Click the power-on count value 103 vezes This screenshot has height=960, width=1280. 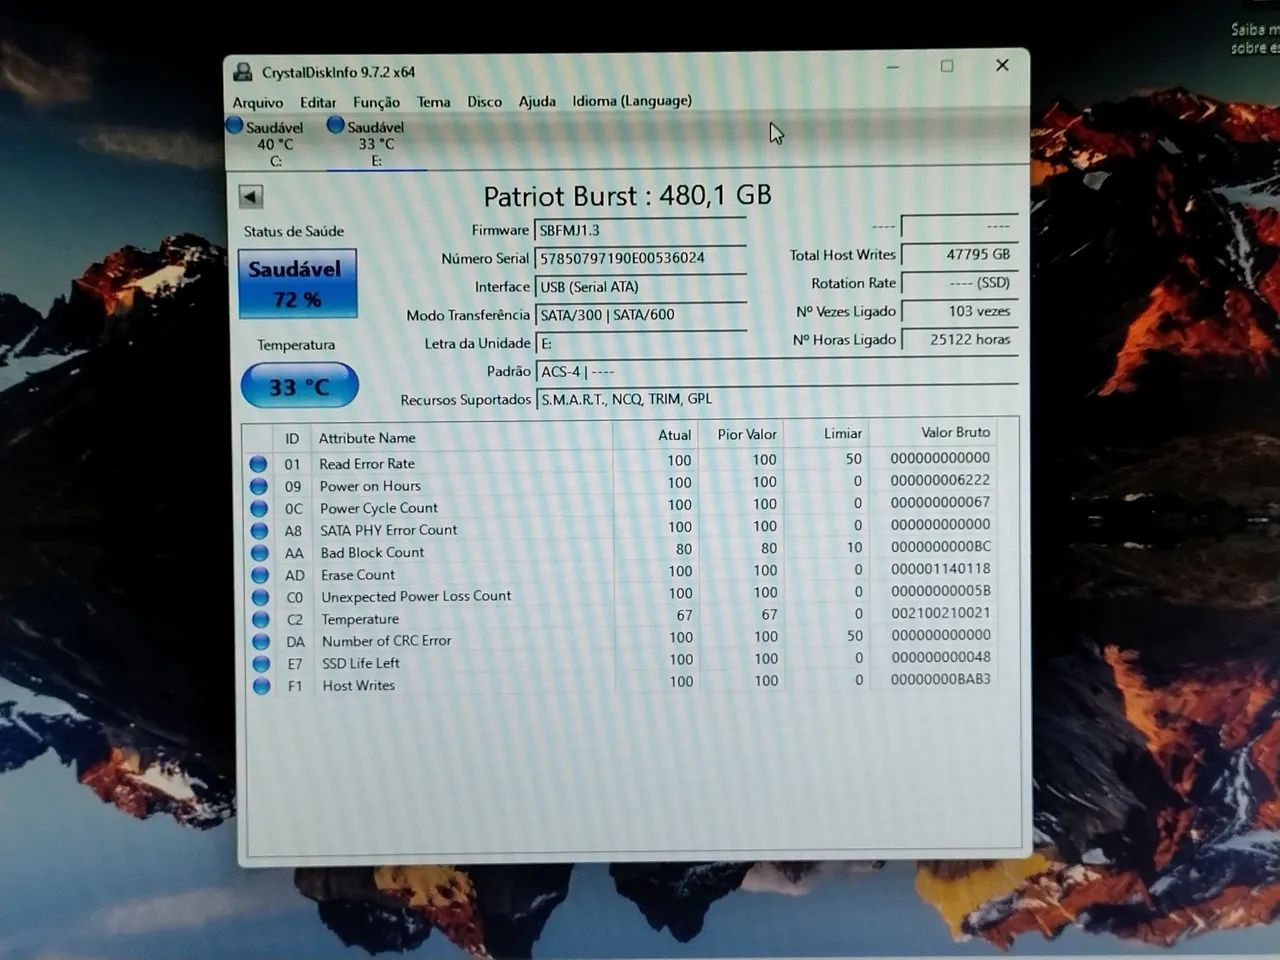tap(959, 311)
